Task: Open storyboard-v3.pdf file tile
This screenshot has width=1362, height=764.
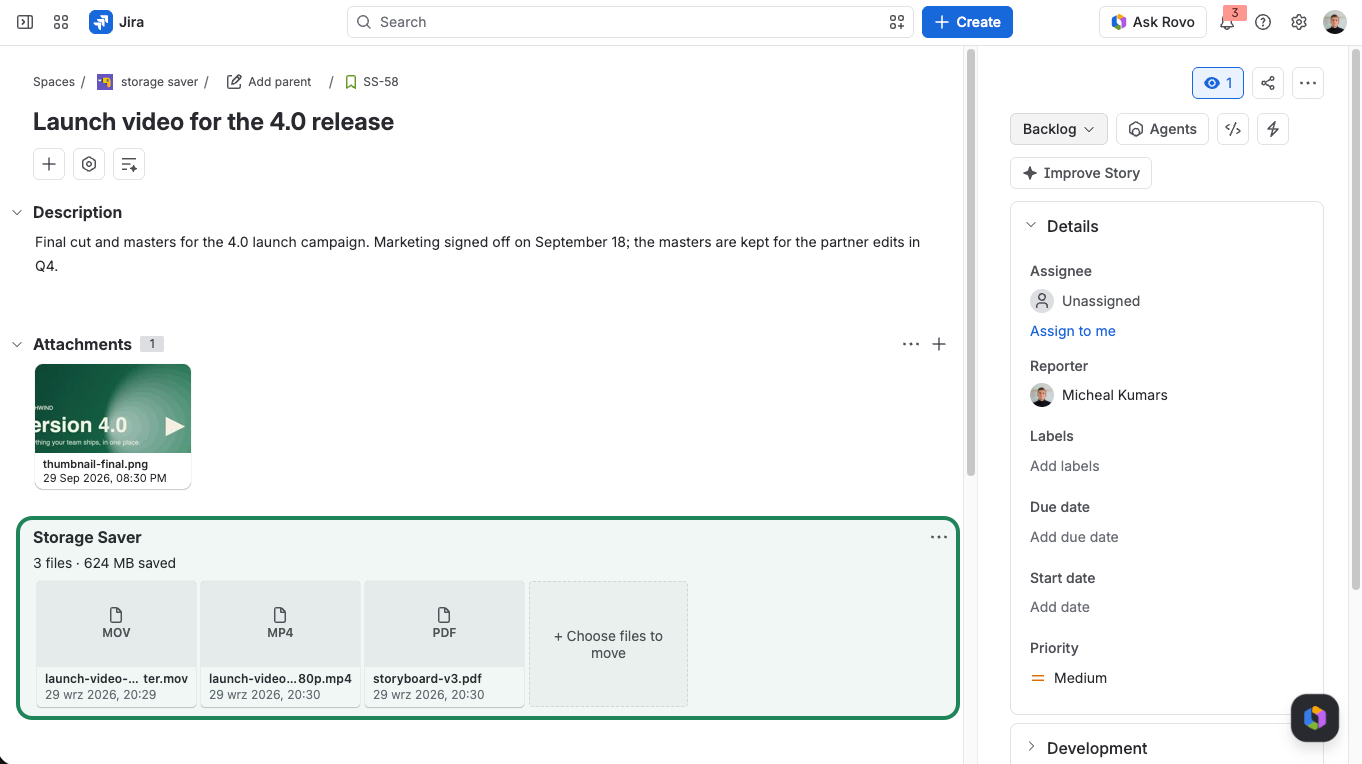Action: [444, 644]
